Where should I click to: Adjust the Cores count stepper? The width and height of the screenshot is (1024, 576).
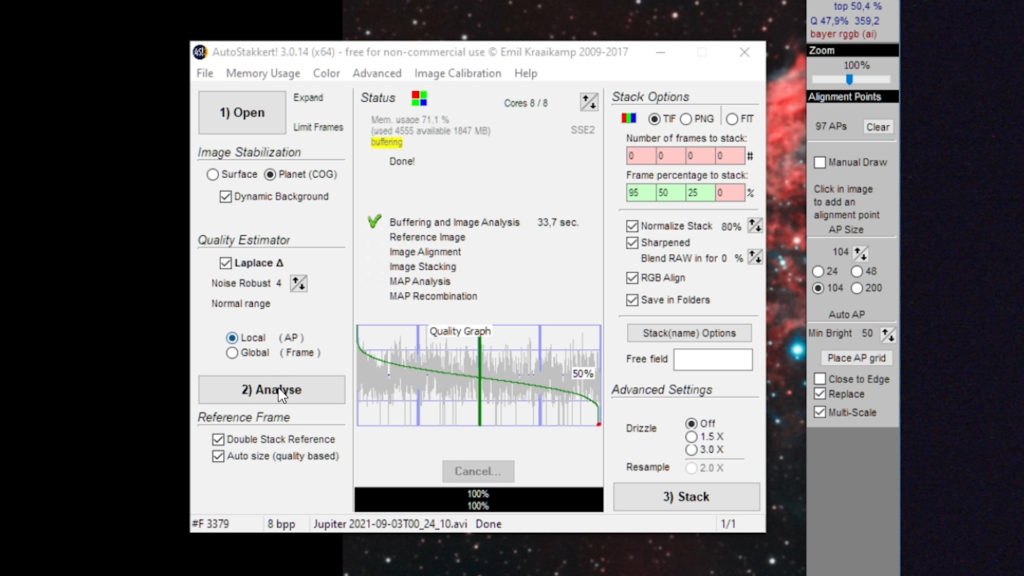click(588, 102)
